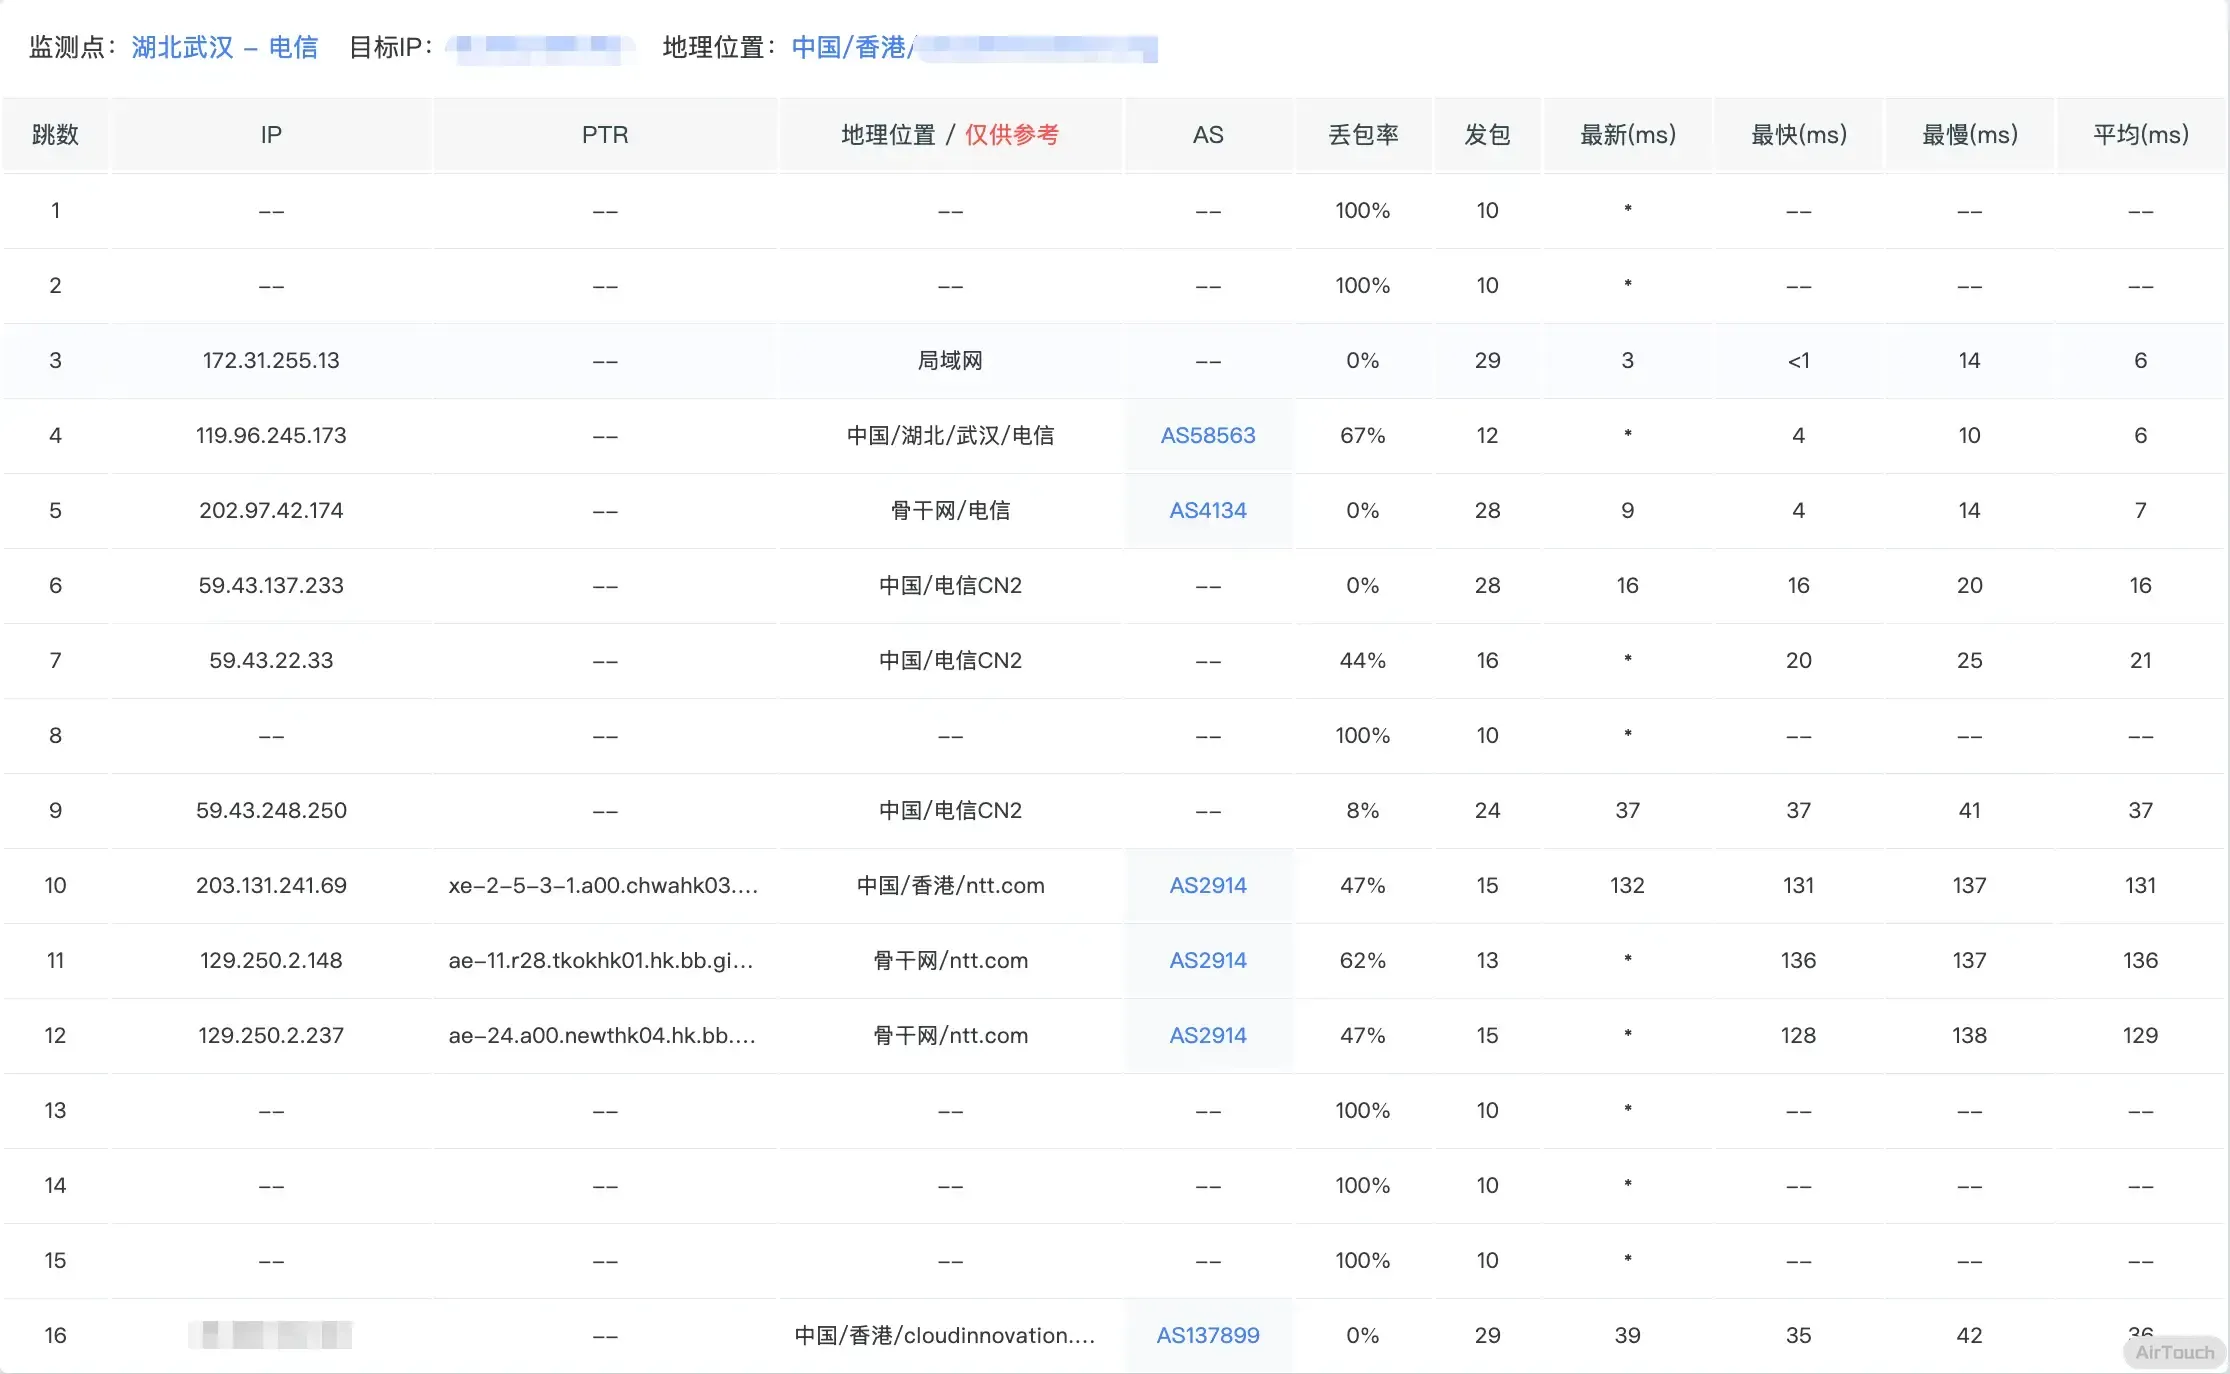Open the AS4134 link
This screenshot has height=1374, width=2230.
(x=1207, y=510)
